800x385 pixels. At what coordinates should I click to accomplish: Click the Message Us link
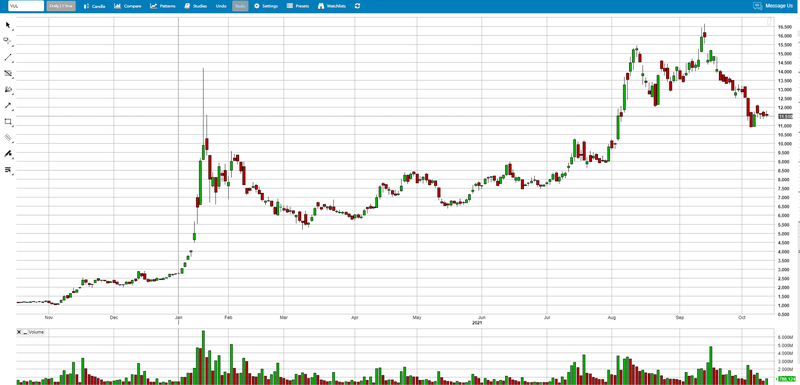(780, 6)
